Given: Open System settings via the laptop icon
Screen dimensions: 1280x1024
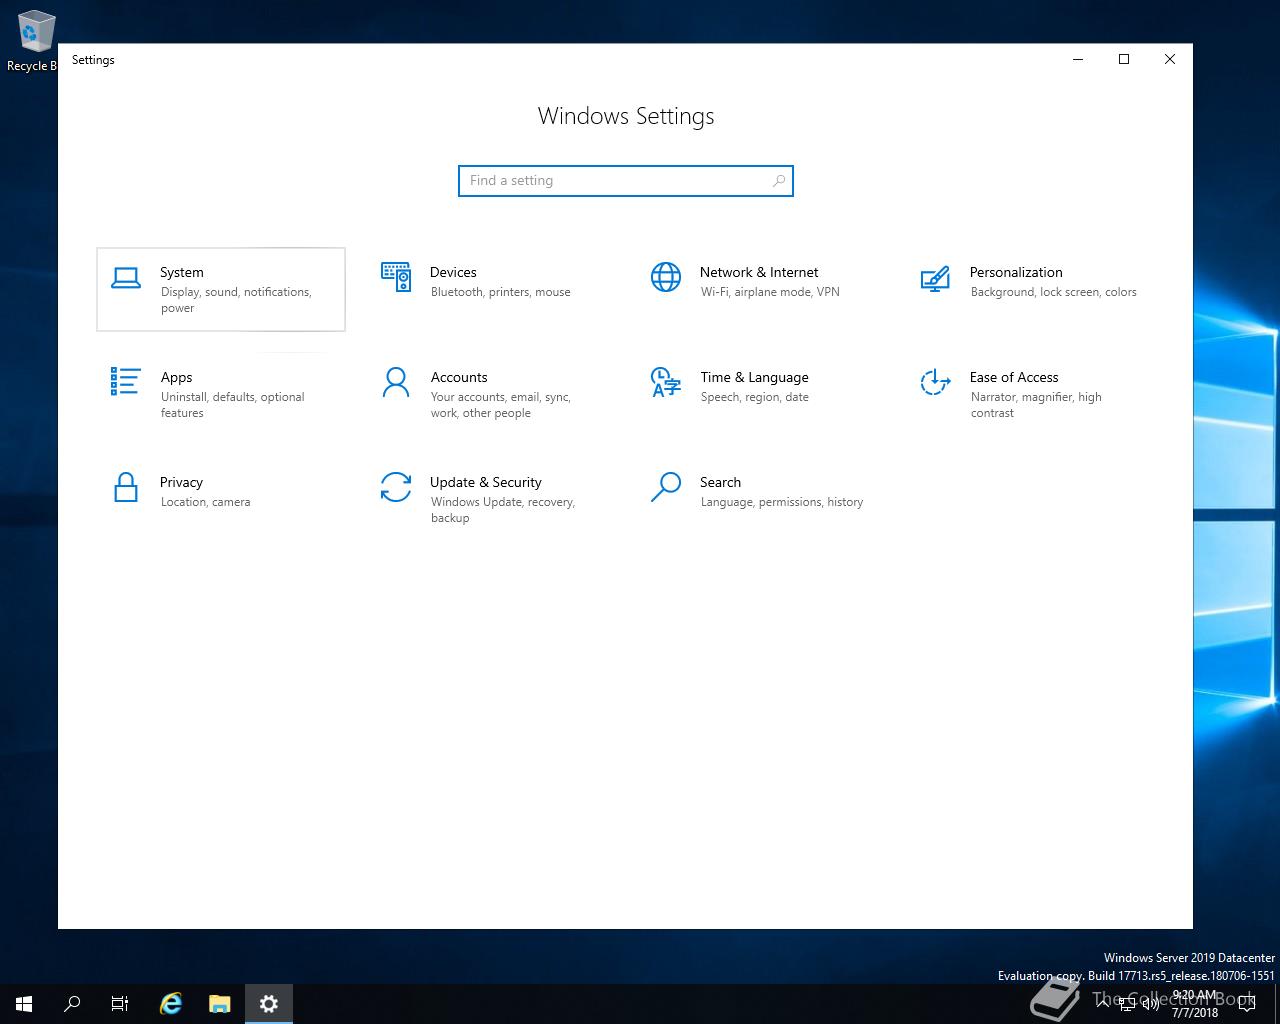Looking at the screenshot, I should click(x=126, y=277).
